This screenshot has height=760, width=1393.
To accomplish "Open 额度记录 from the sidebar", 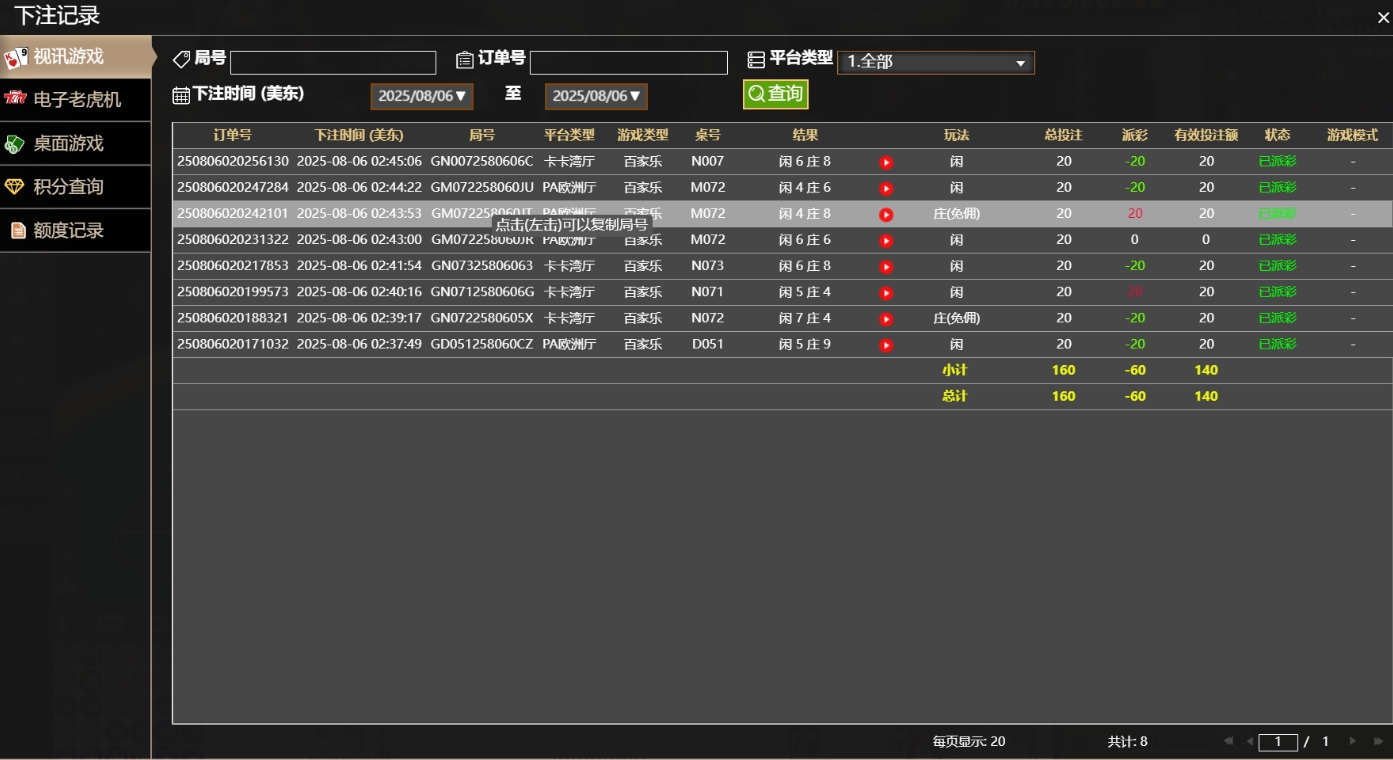I will pos(68,230).
